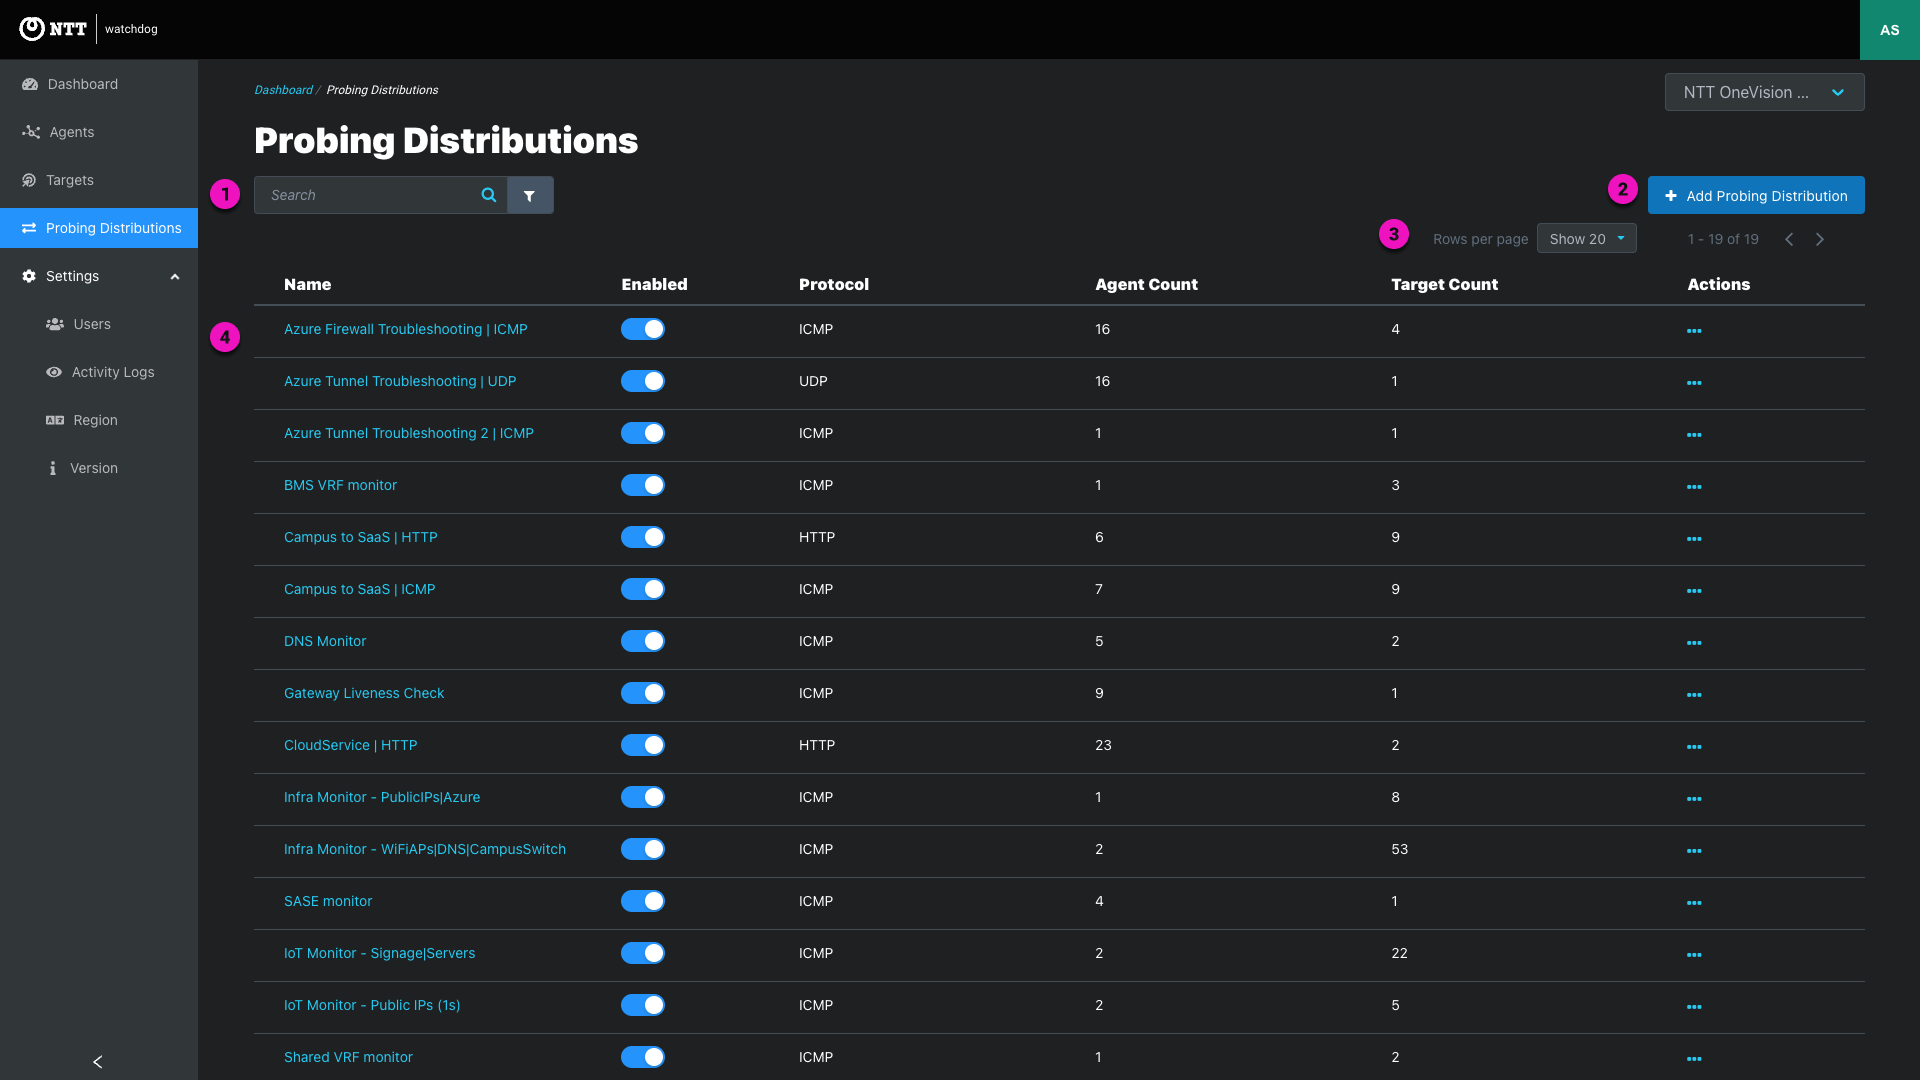
Task: Open Agents in the sidebar
Action: (99, 132)
